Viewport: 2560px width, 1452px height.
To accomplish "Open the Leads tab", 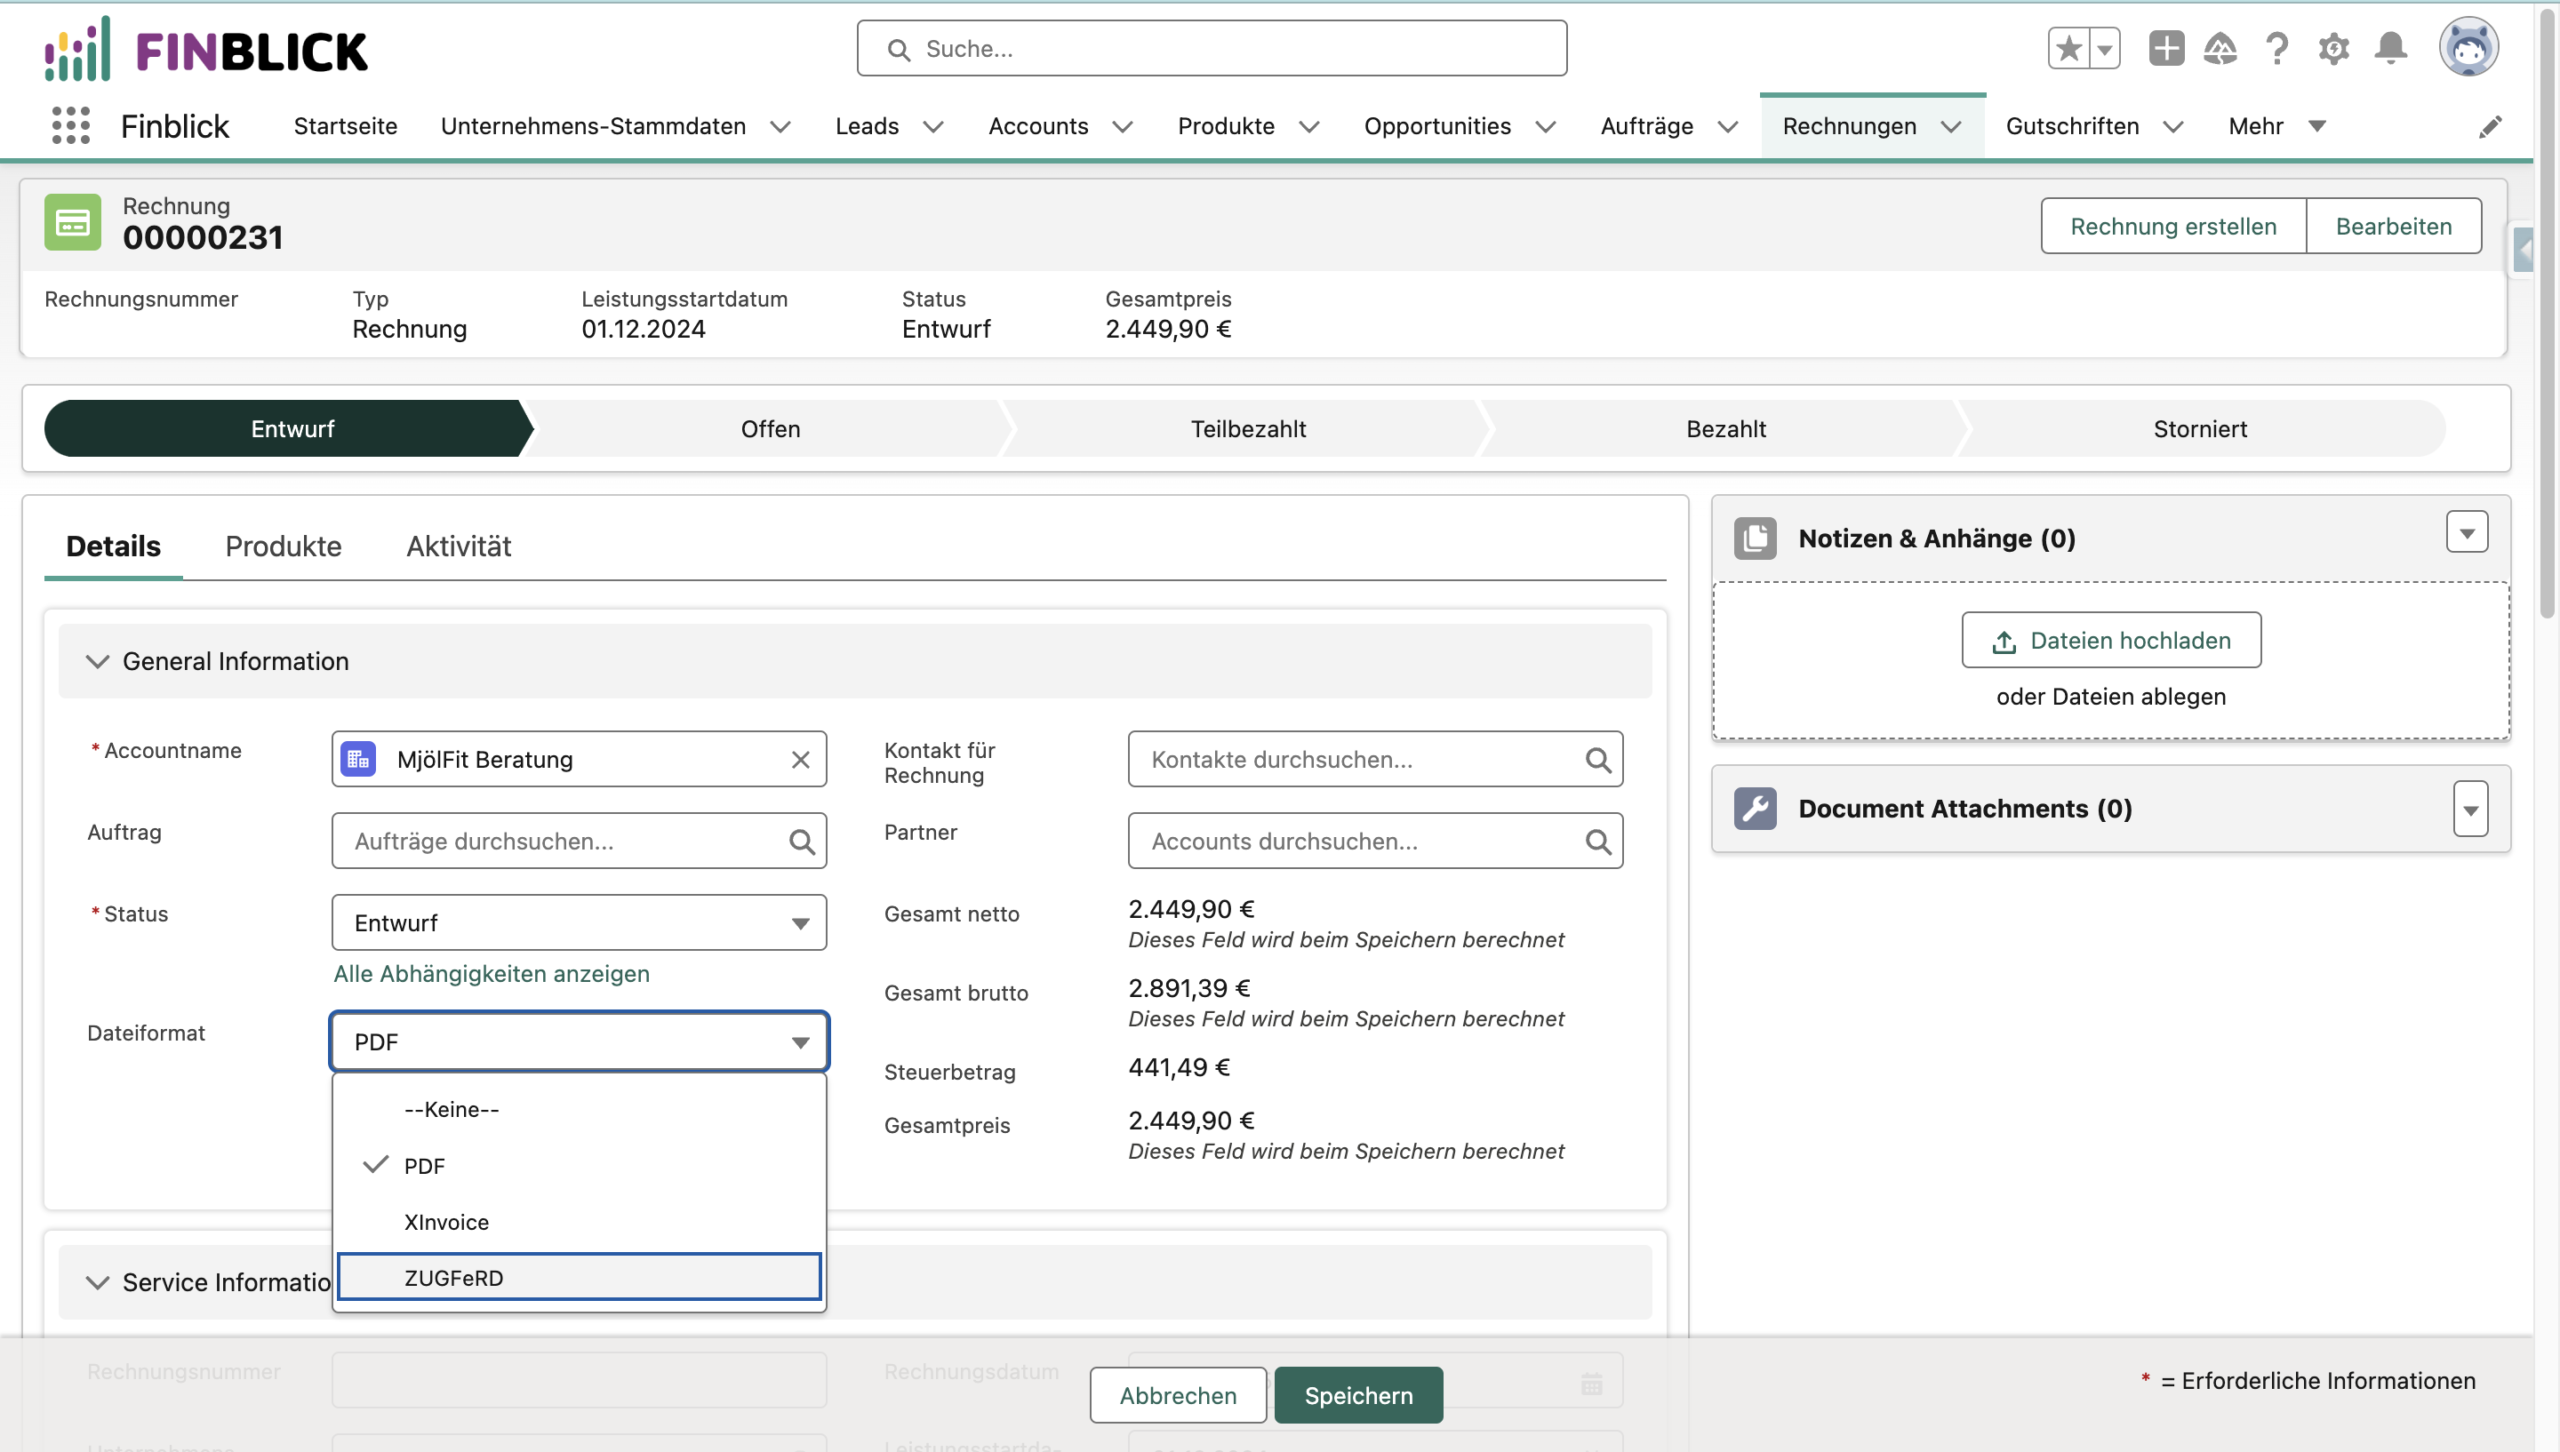I will point(867,126).
